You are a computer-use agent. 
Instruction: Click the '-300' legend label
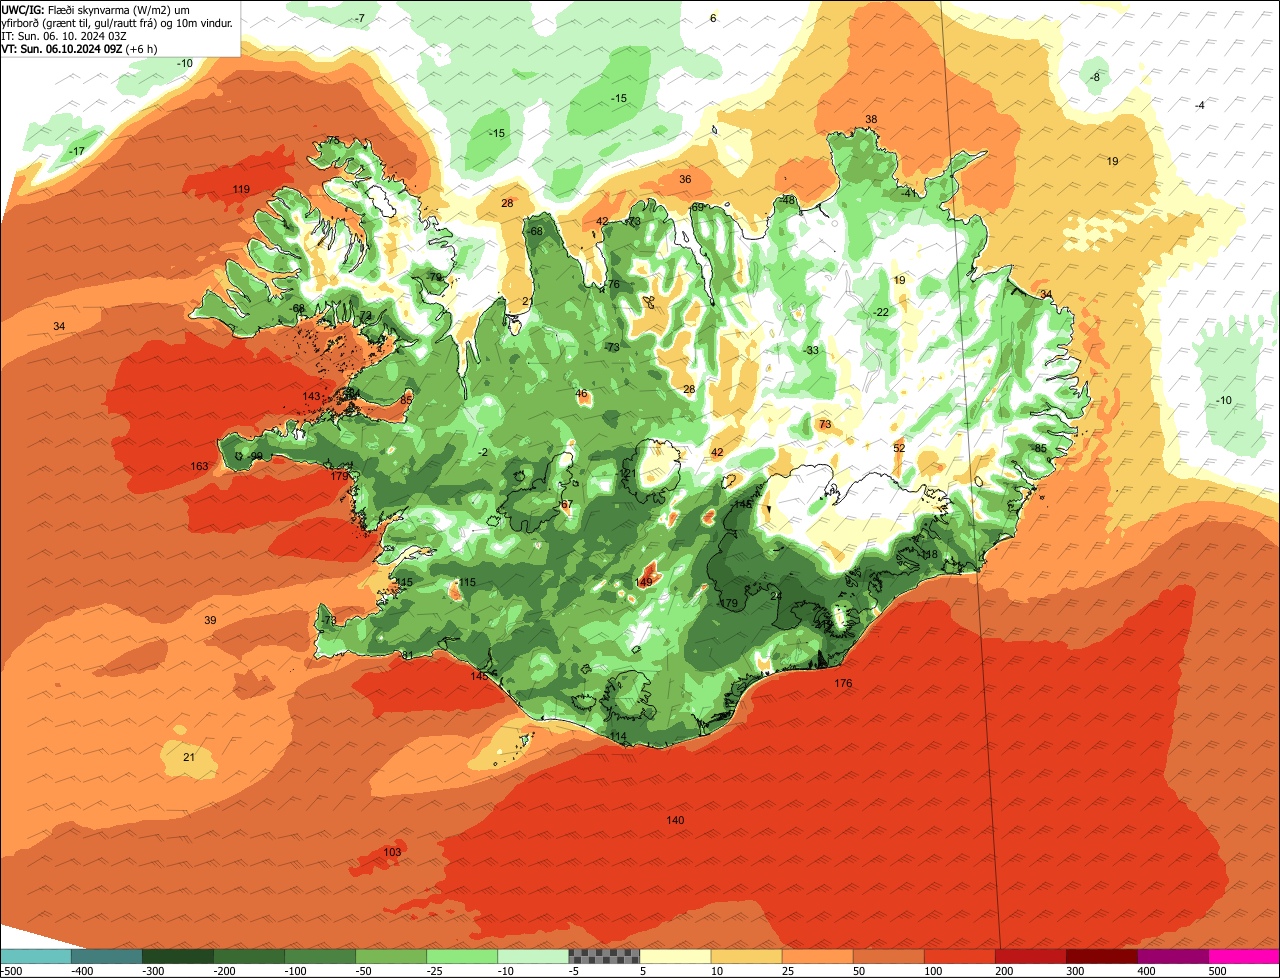tap(154, 970)
